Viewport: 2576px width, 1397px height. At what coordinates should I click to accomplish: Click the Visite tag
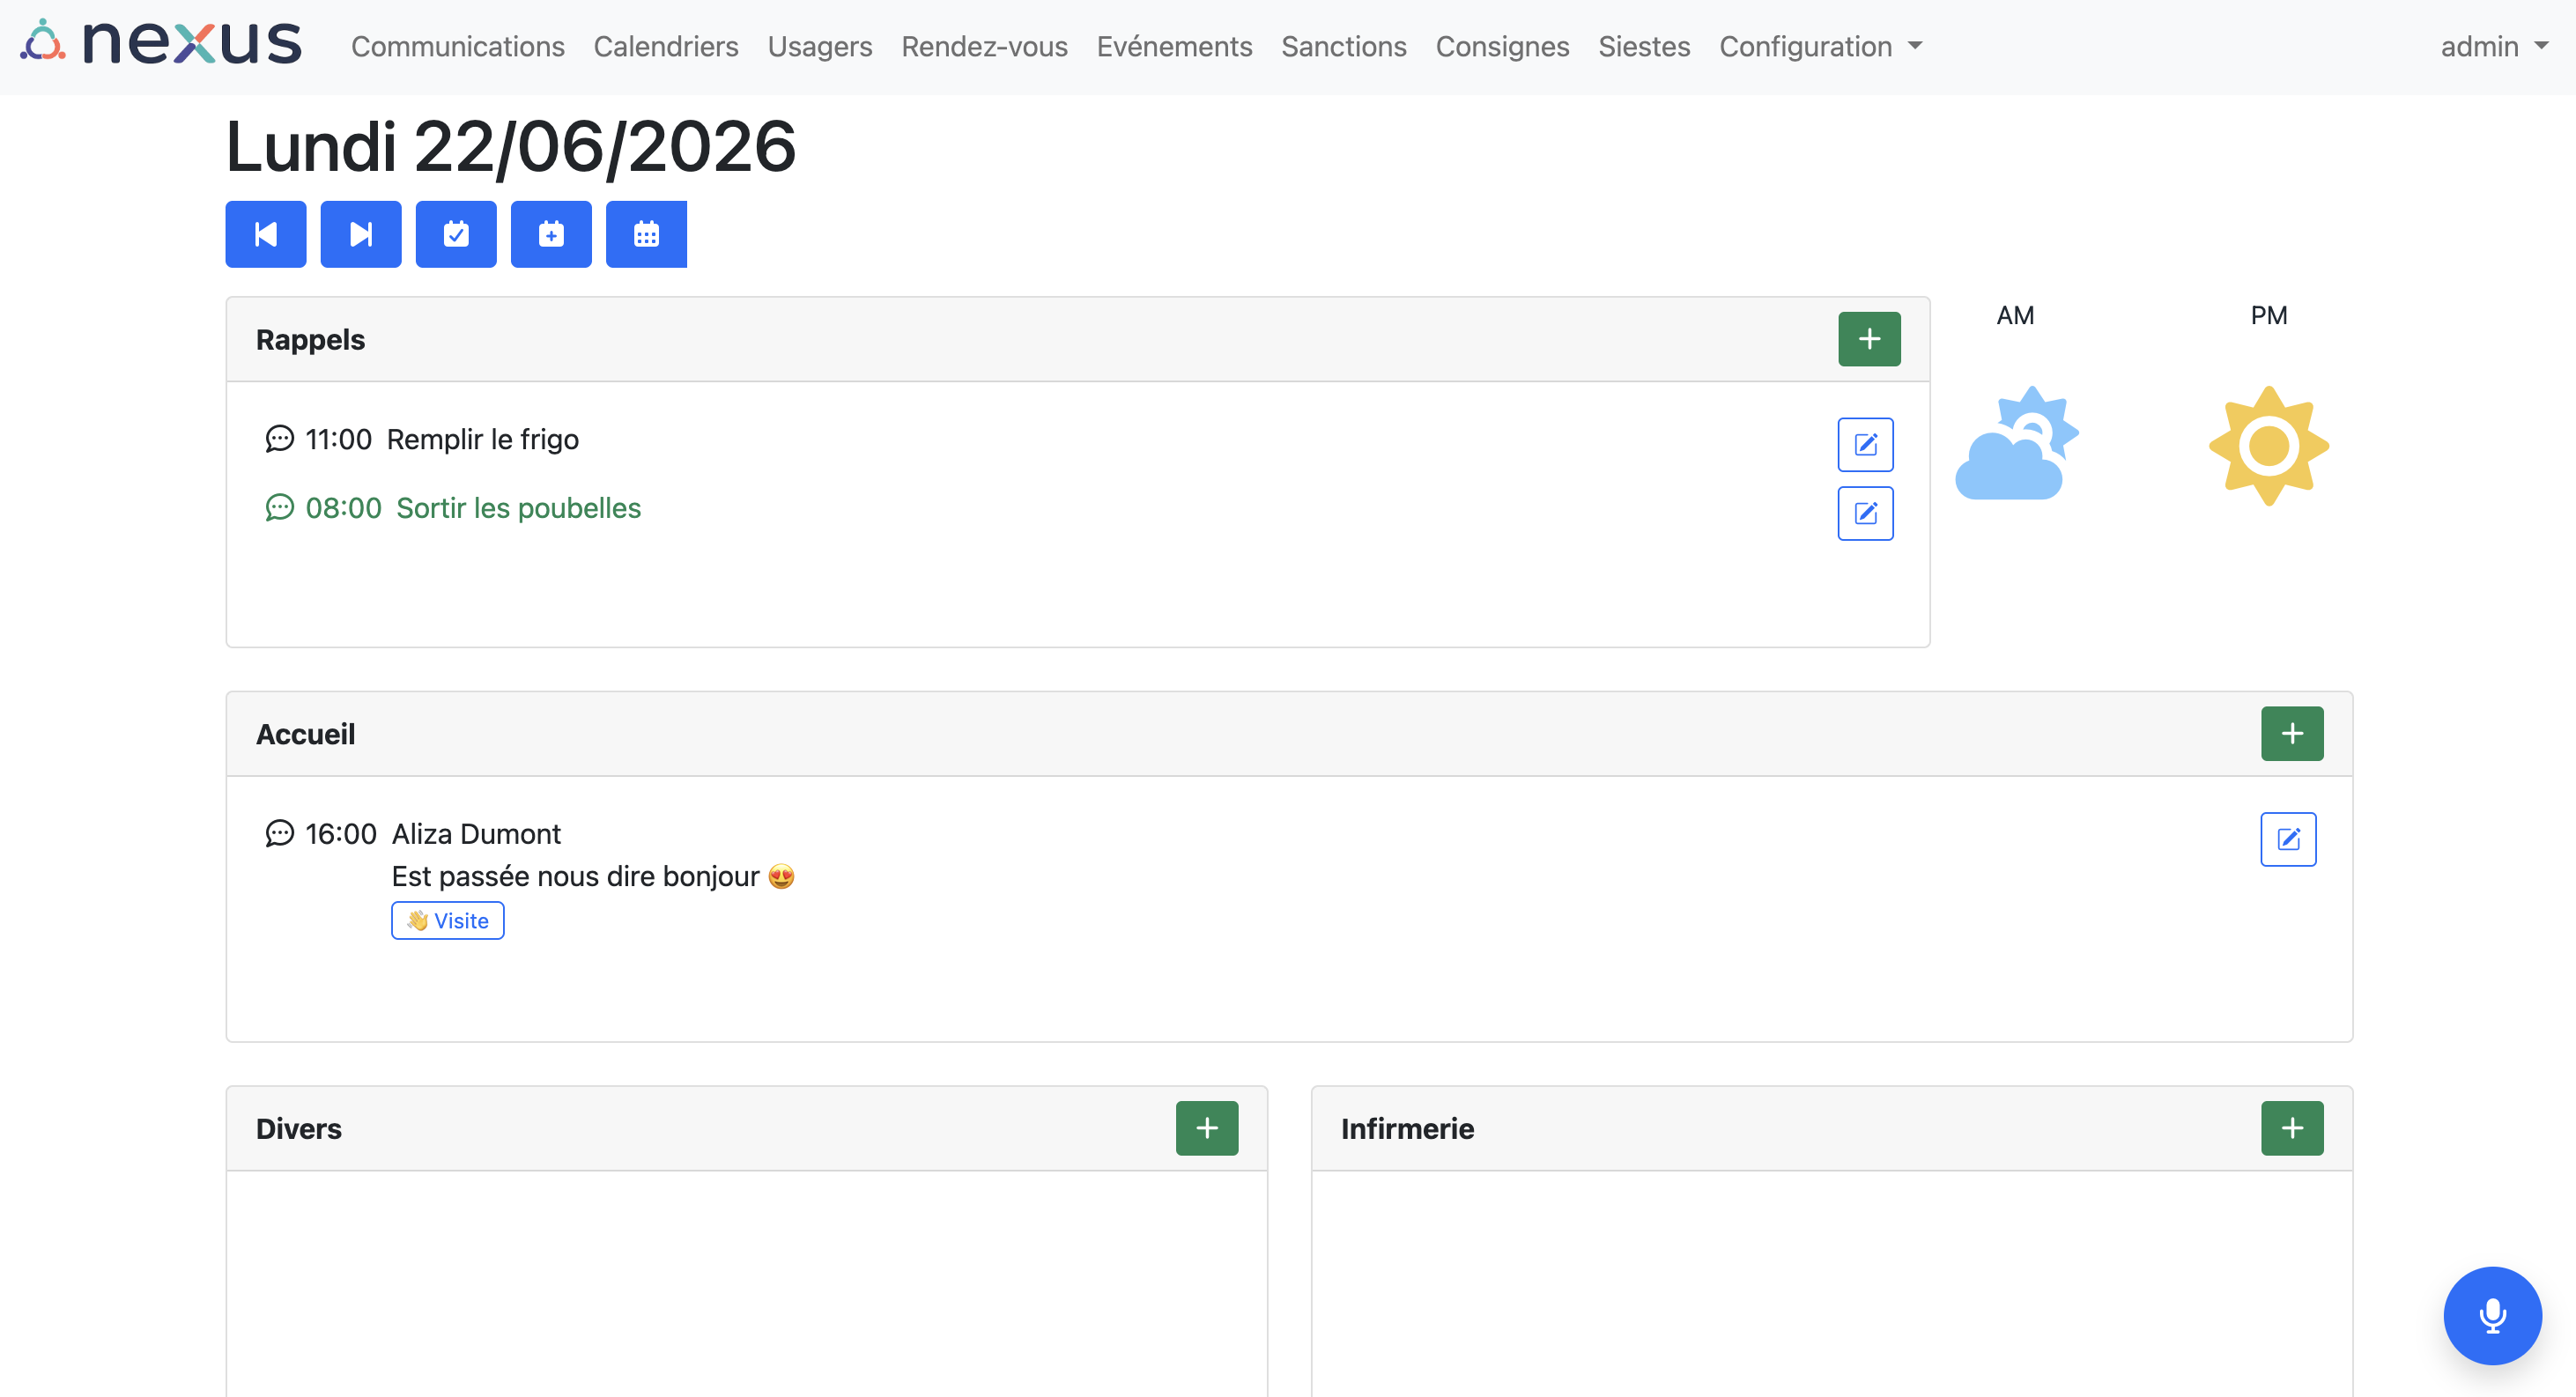[x=447, y=920]
